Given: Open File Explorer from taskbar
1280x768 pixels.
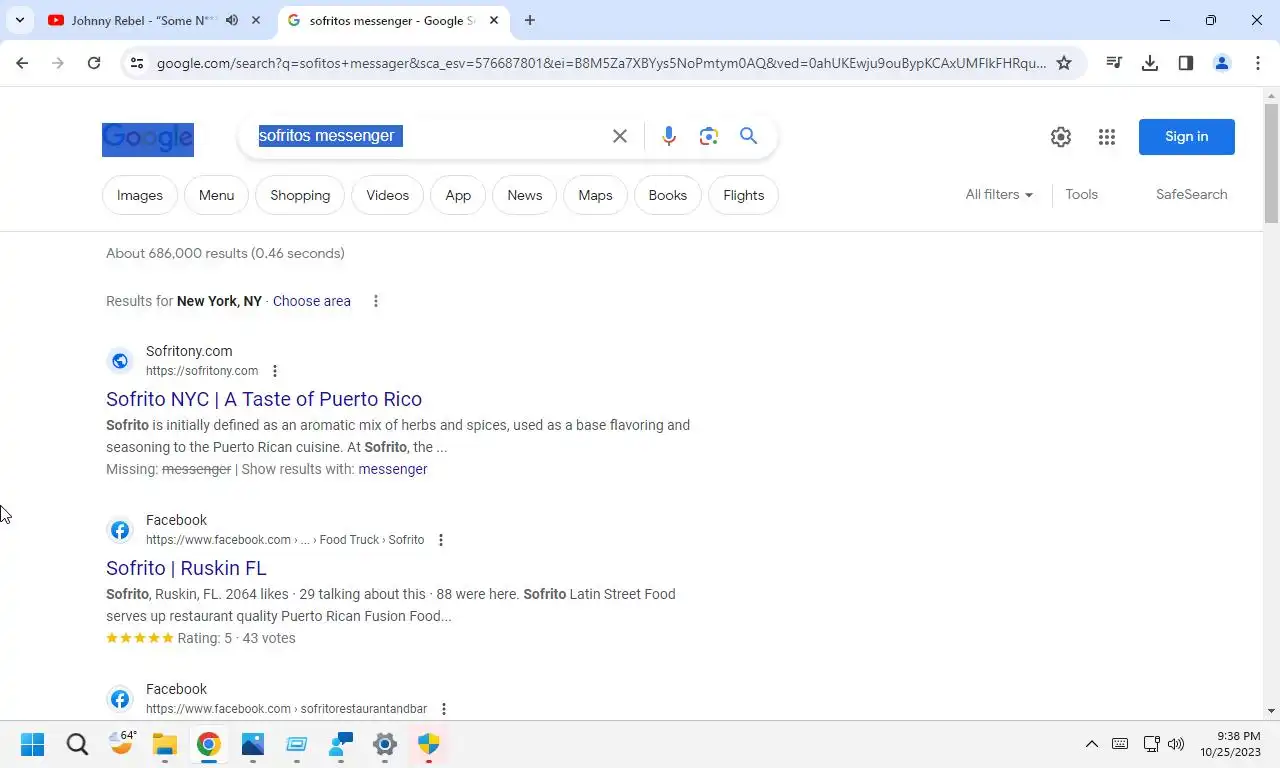Looking at the screenshot, I should tap(164, 744).
